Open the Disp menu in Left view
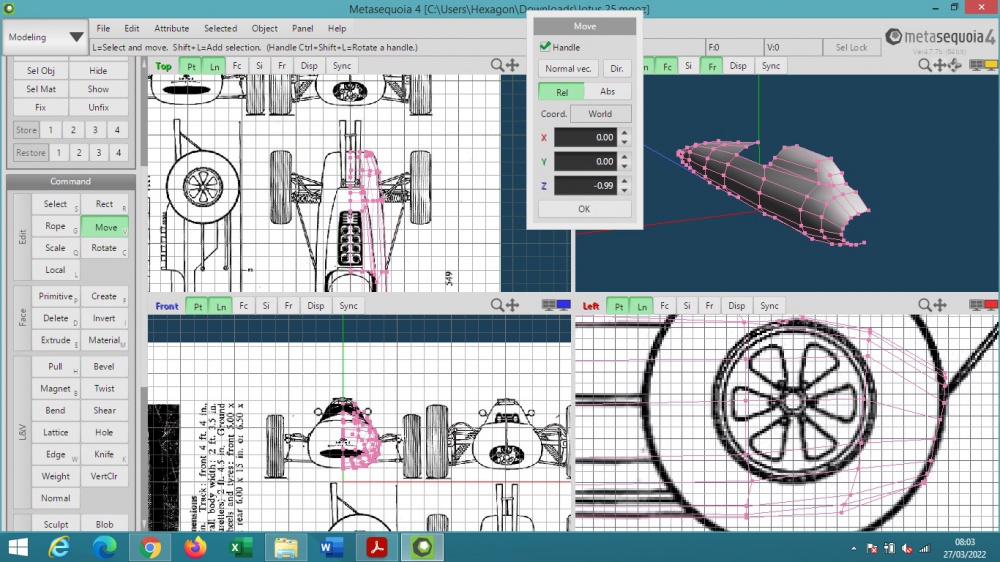The height and width of the screenshot is (562, 1000). (736, 306)
